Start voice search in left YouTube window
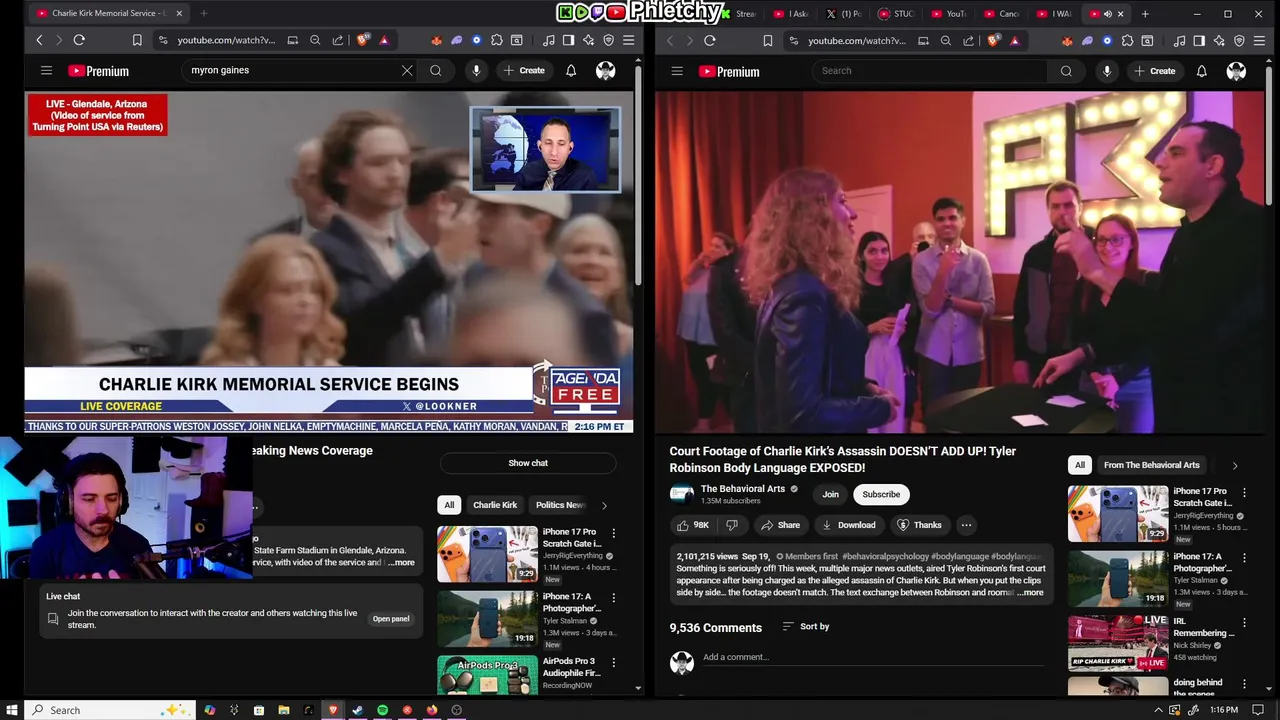The width and height of the screenshot is (1280, 720). pyautogui.click(x=476, y=71)
